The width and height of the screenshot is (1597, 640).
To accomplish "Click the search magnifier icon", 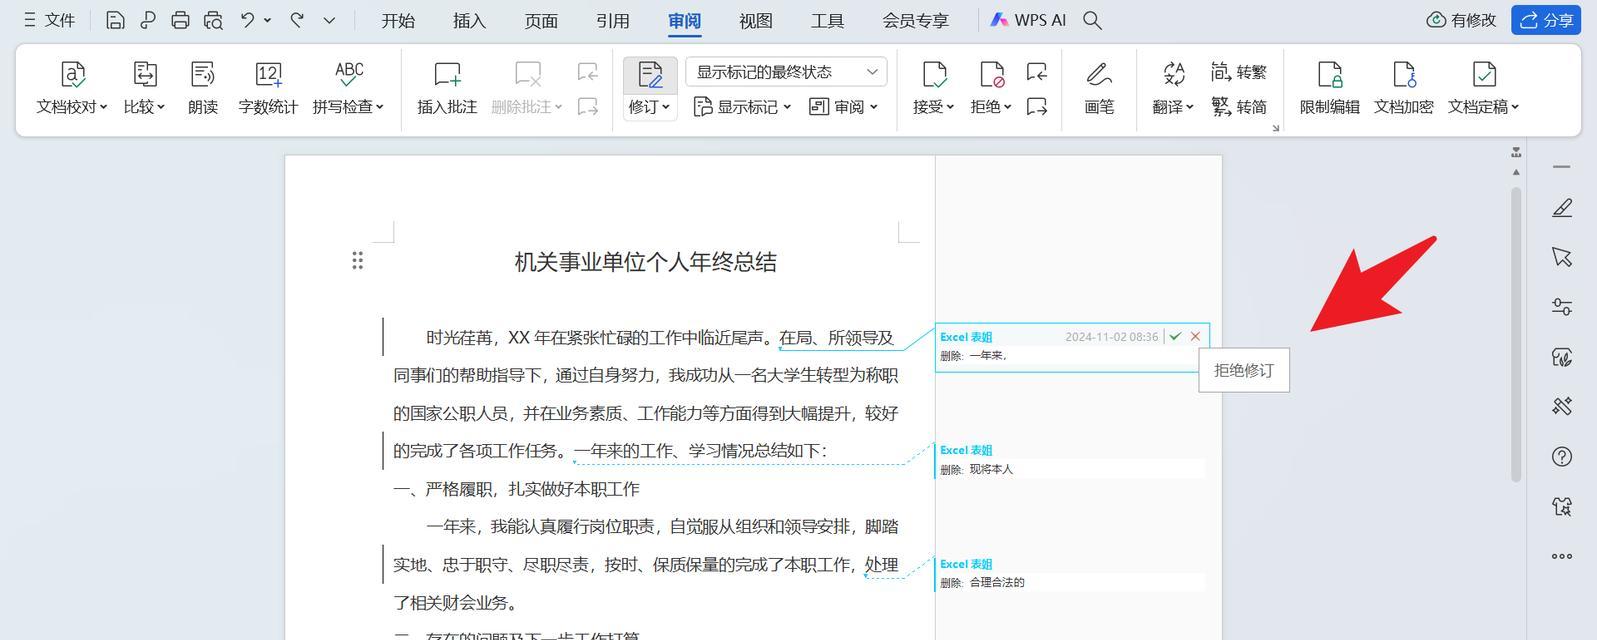I will [x=1093, y=20].
